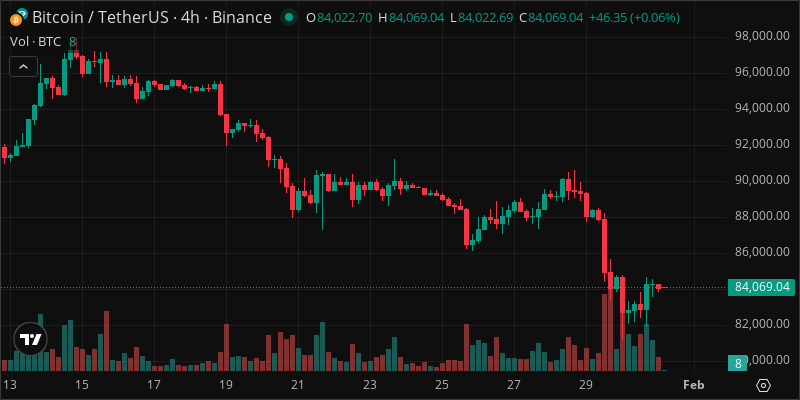Viewport: 800px width, 400px height.
Task: Click the 94,000.00 price axis label
Action: click(x=762, y=108)
